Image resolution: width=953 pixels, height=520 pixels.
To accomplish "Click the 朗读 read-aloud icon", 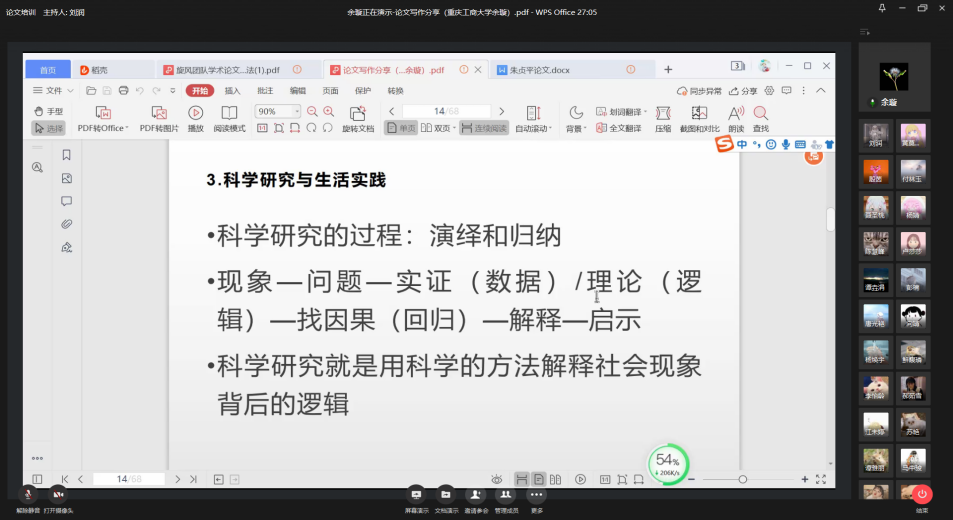I will (736, 112).
